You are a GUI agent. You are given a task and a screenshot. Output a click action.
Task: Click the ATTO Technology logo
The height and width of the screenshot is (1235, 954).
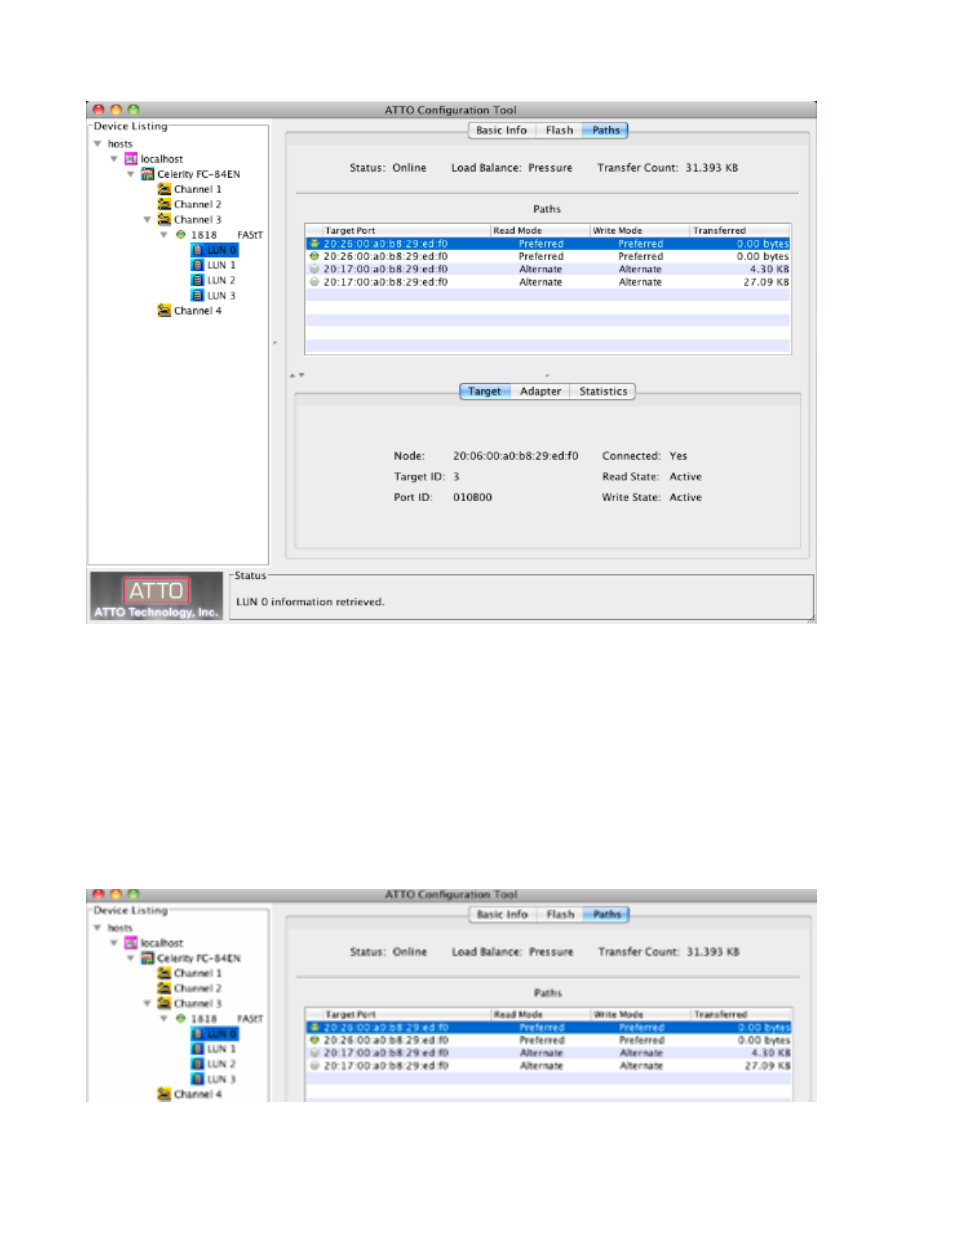(156, 597)
